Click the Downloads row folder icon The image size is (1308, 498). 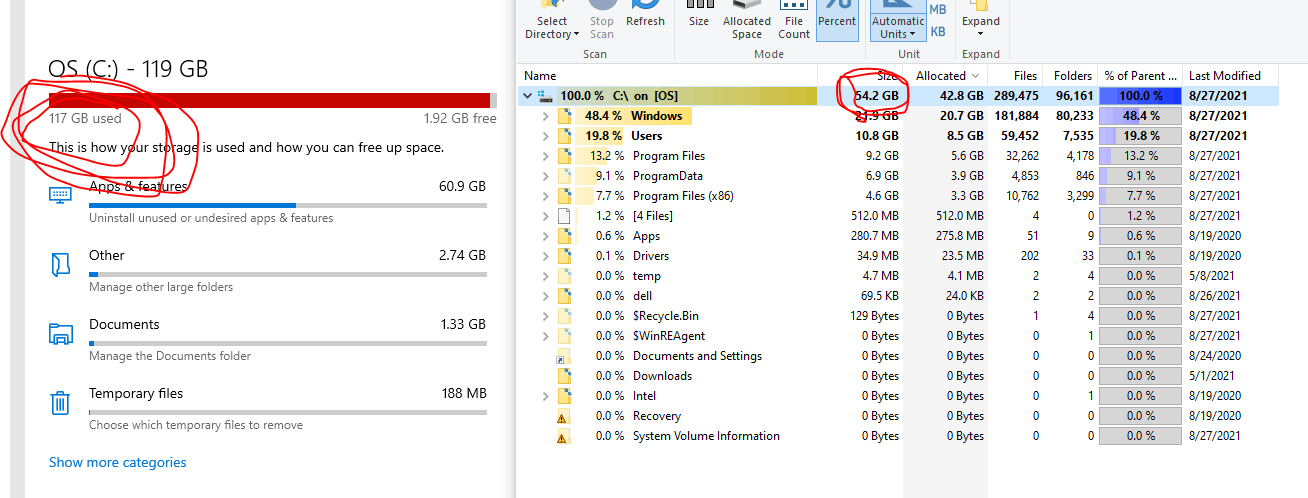click(x=564, y=376)
